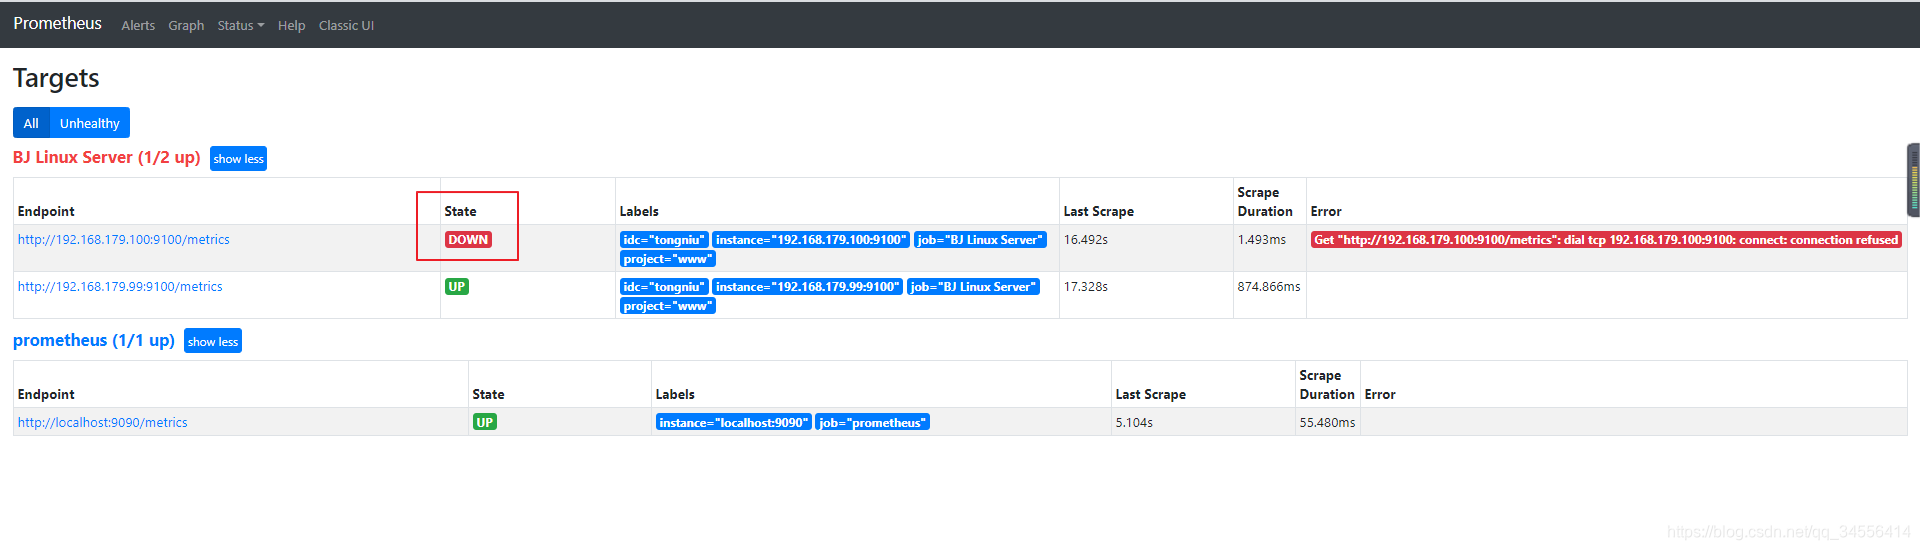
Task: Click the red DOWN state badge
Action: click(x=468, y=240)
